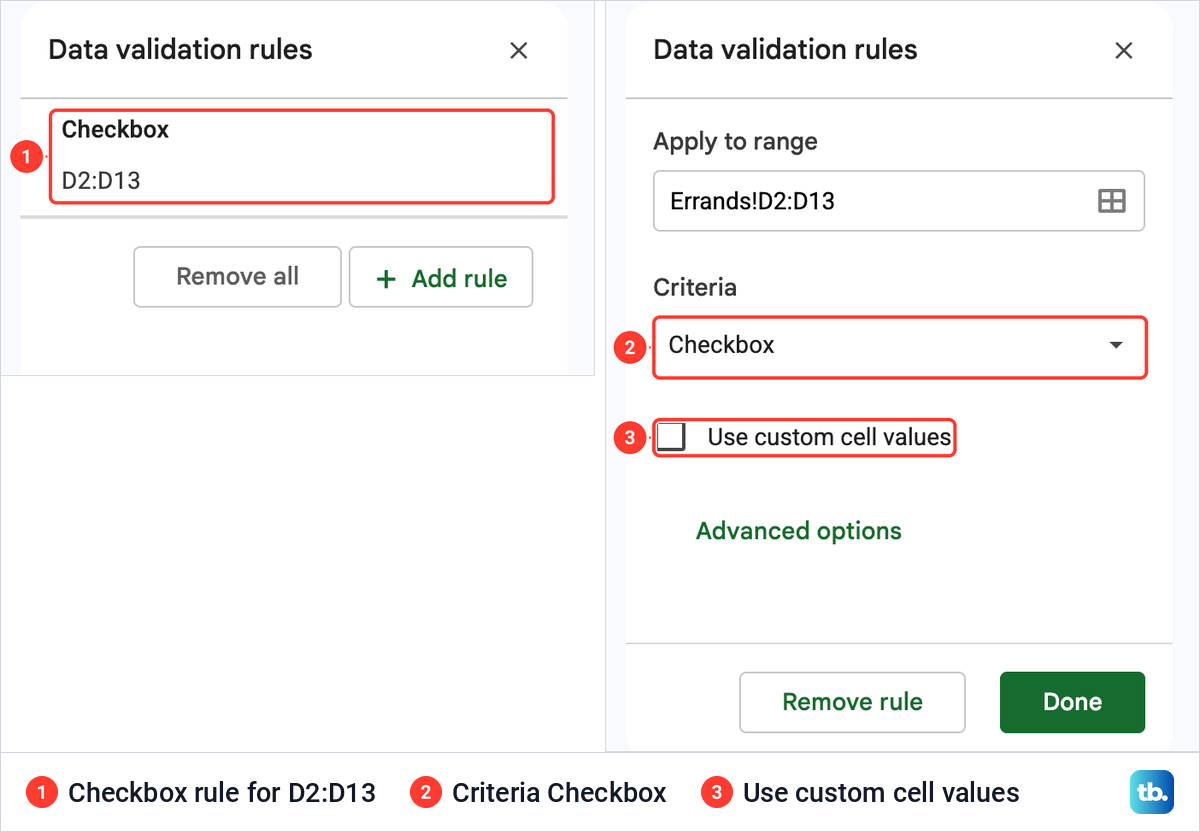Click the green Done button
The height and width of the screenshot is (832, 1200).
coord(1072,702)
